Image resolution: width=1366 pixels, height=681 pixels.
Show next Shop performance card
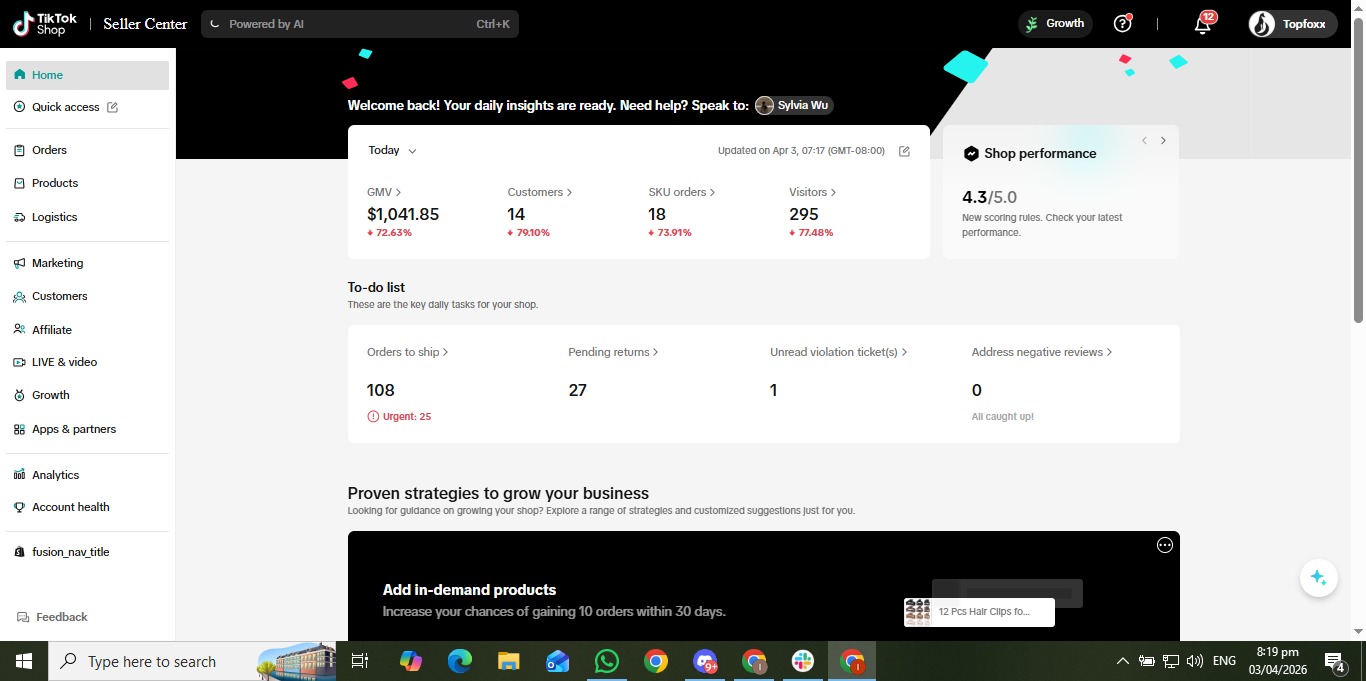[1163, 141]
